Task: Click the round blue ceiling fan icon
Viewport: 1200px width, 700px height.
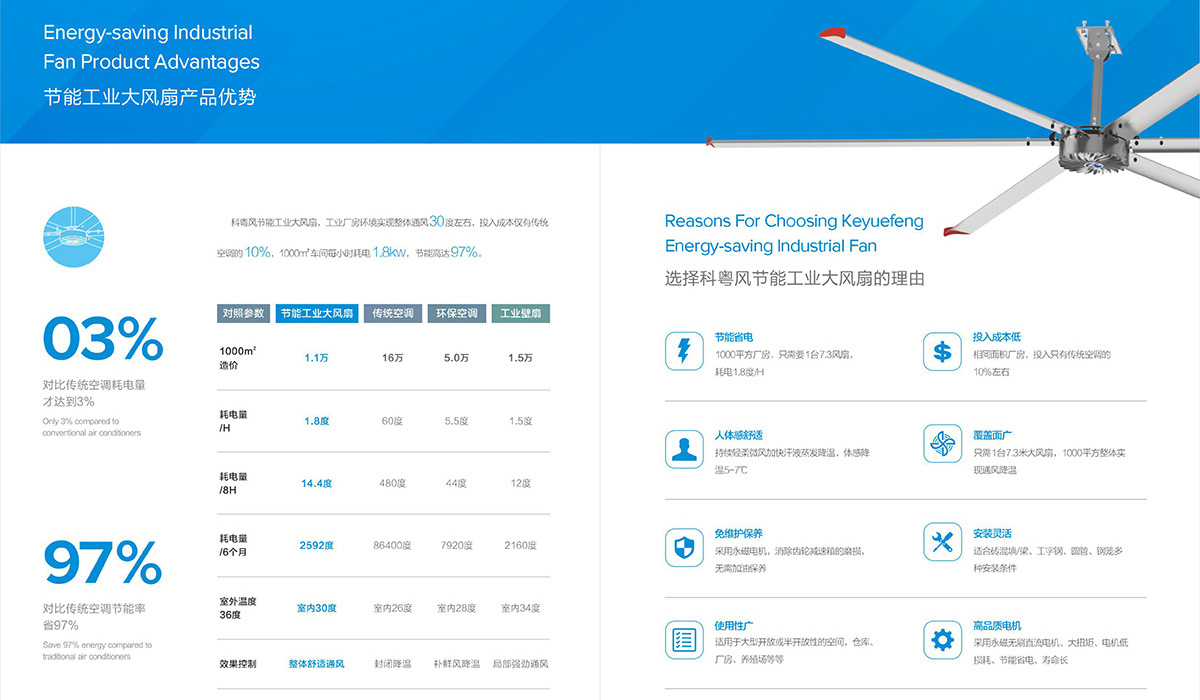Action: (x=73, y=237)
